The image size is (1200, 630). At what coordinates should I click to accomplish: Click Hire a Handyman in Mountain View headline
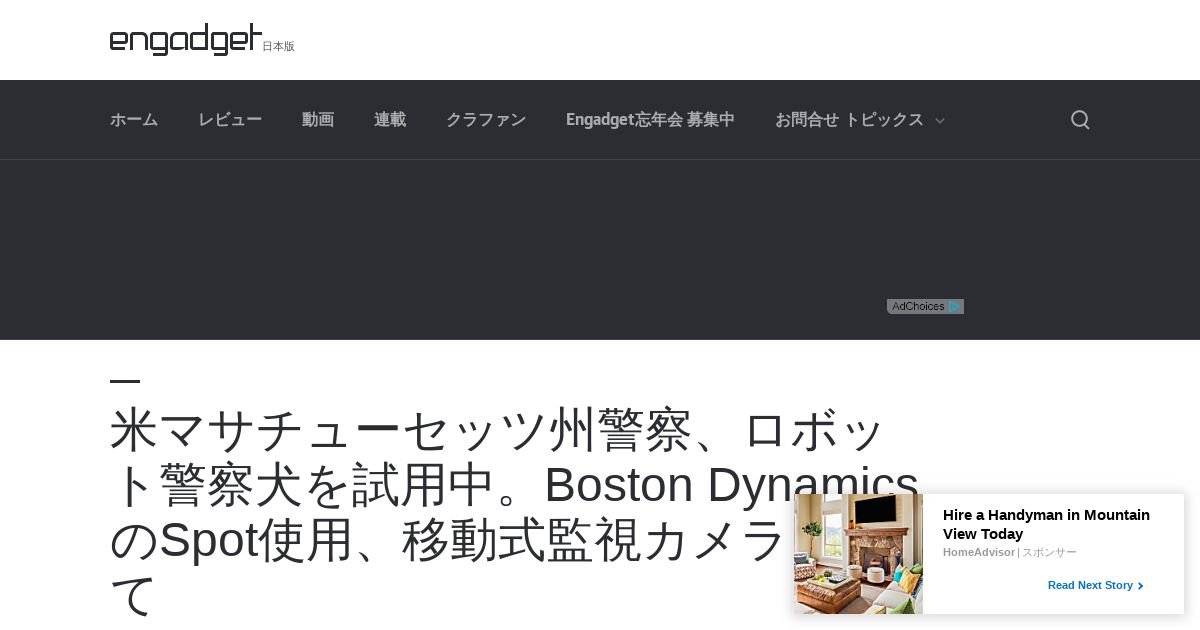tap(1046, 524)
